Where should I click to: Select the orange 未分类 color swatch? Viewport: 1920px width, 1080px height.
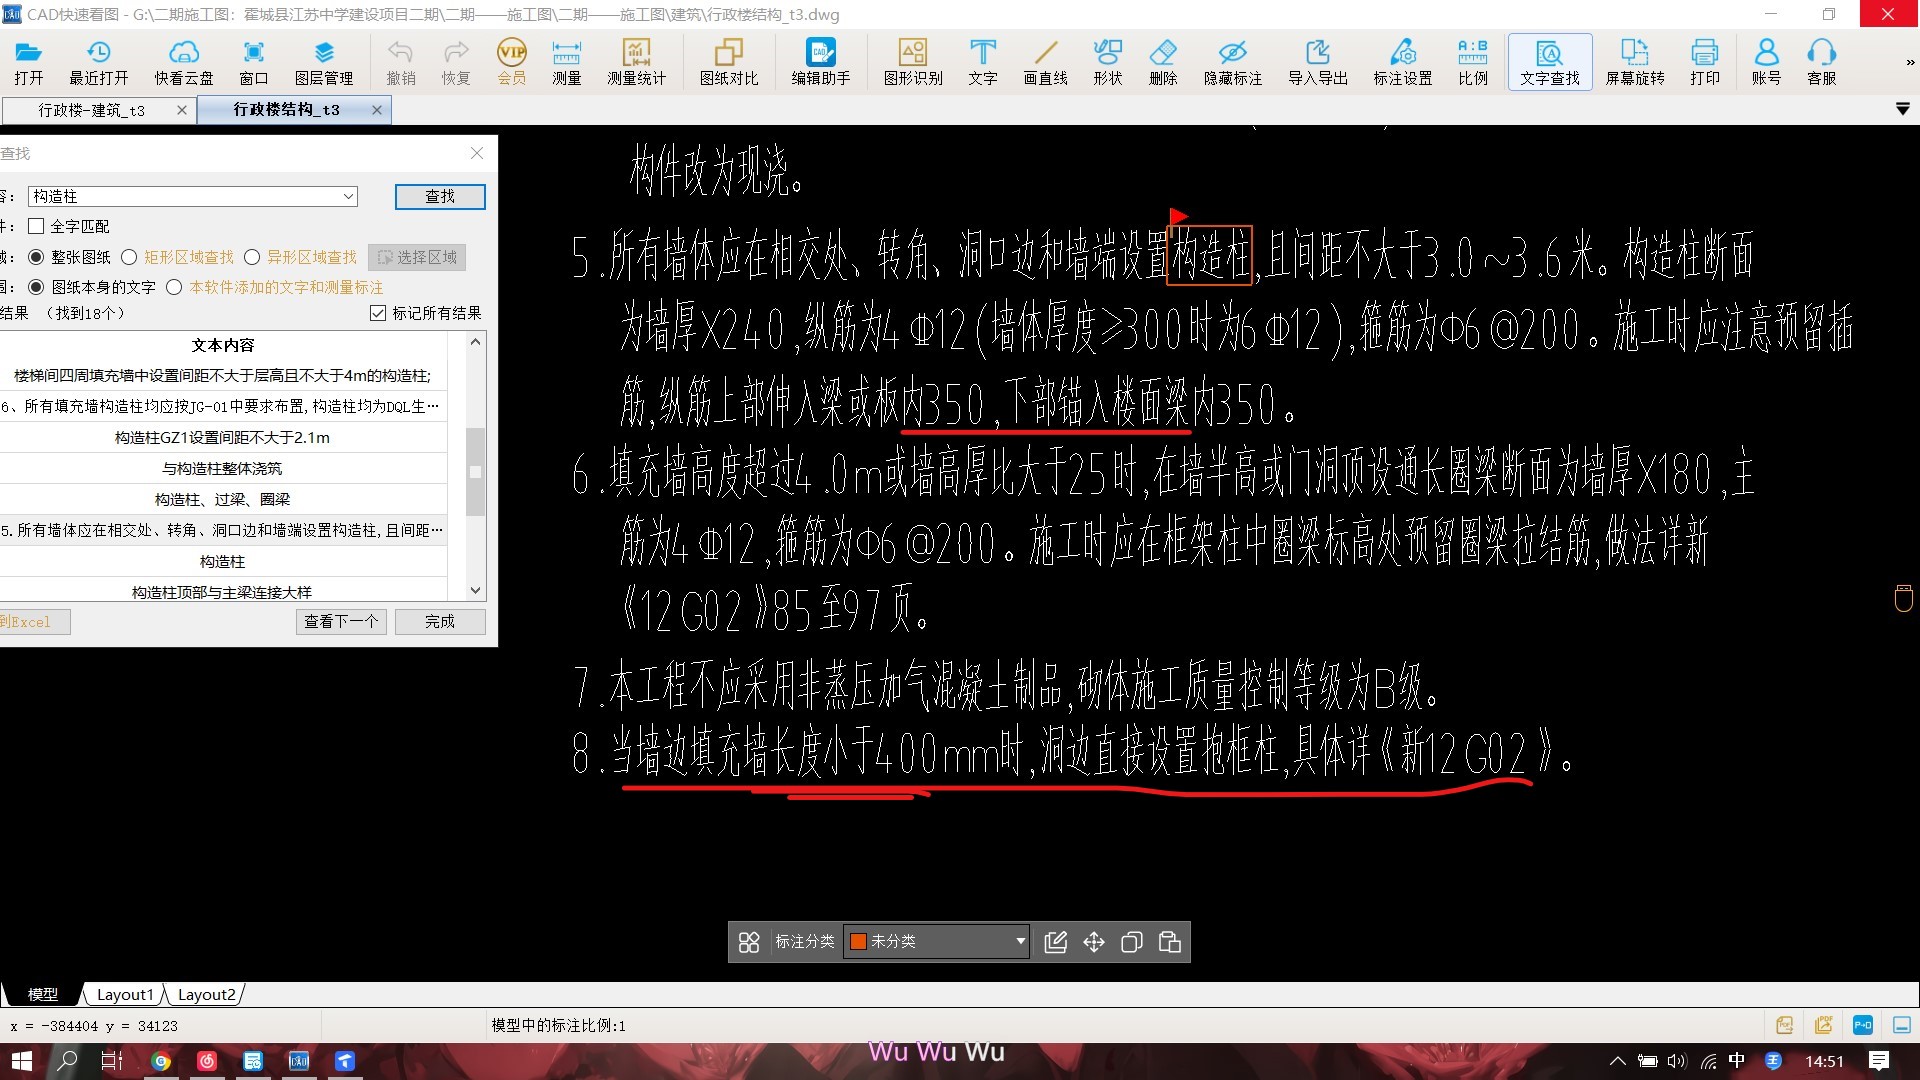click(x=857, y=941)
